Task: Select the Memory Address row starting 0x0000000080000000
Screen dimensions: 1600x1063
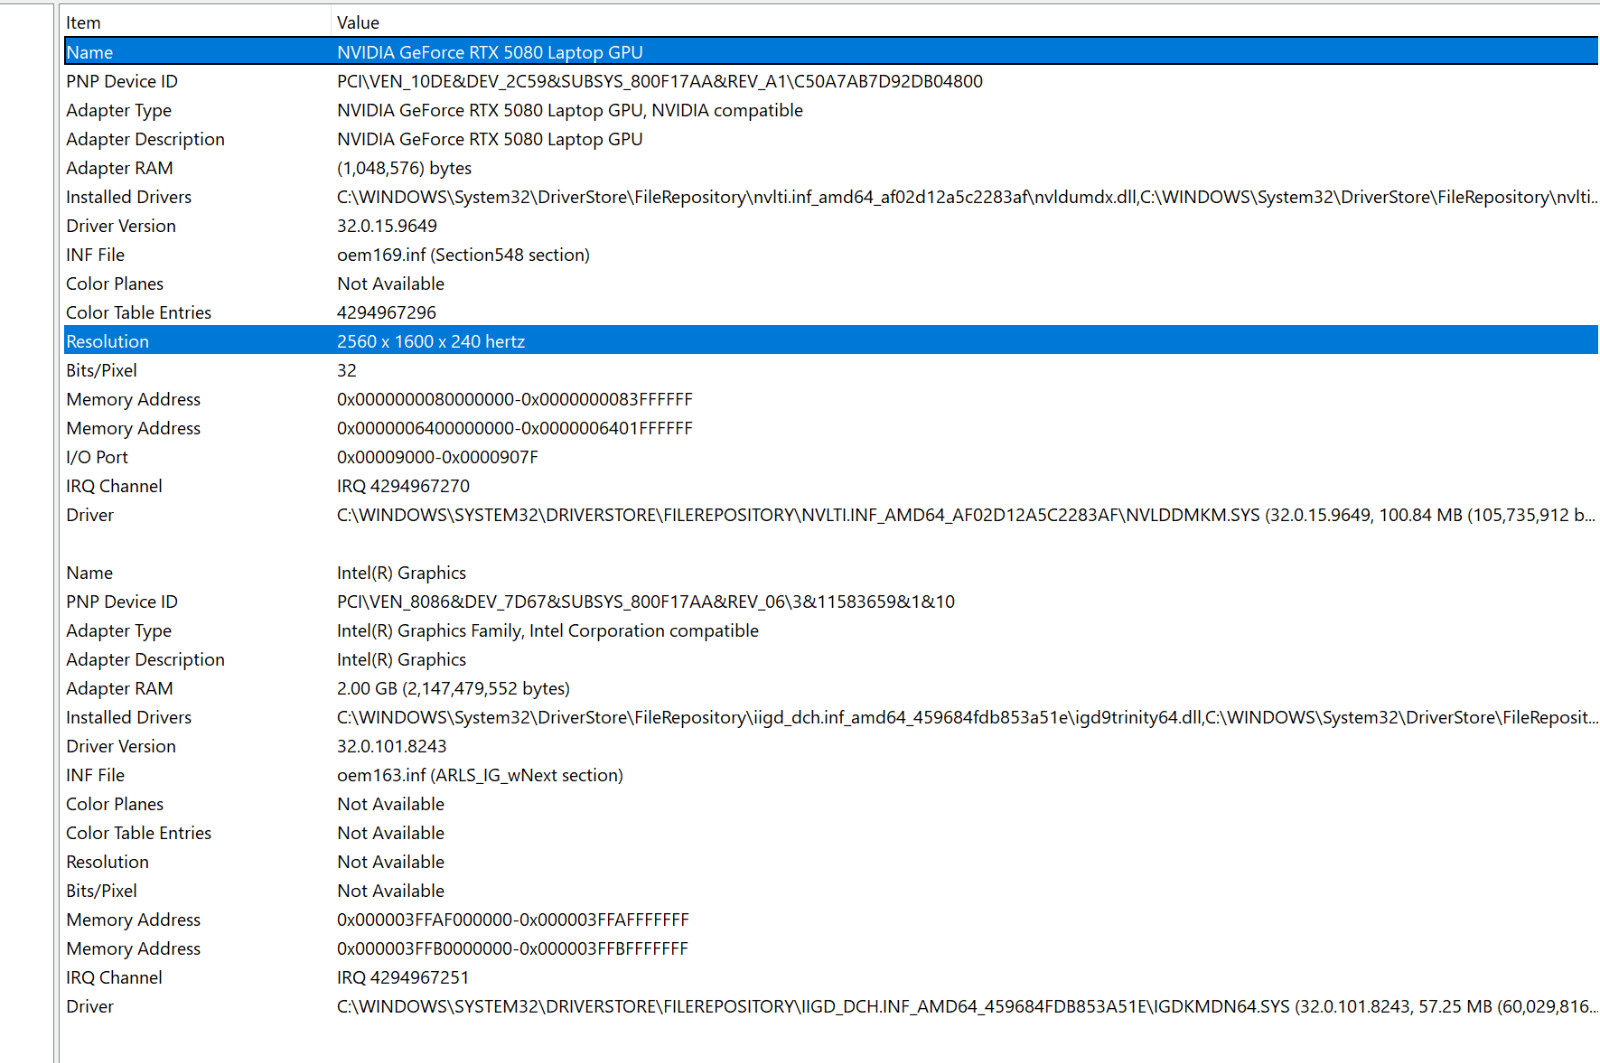Action: (831, 399)
